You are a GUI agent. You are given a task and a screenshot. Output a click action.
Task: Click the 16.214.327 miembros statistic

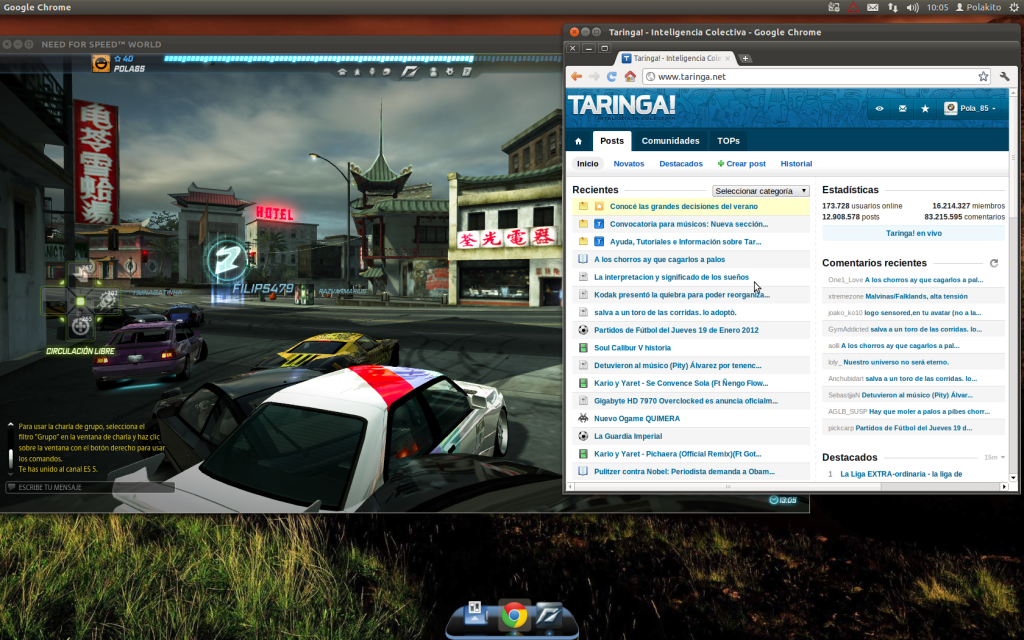point(968,206)
